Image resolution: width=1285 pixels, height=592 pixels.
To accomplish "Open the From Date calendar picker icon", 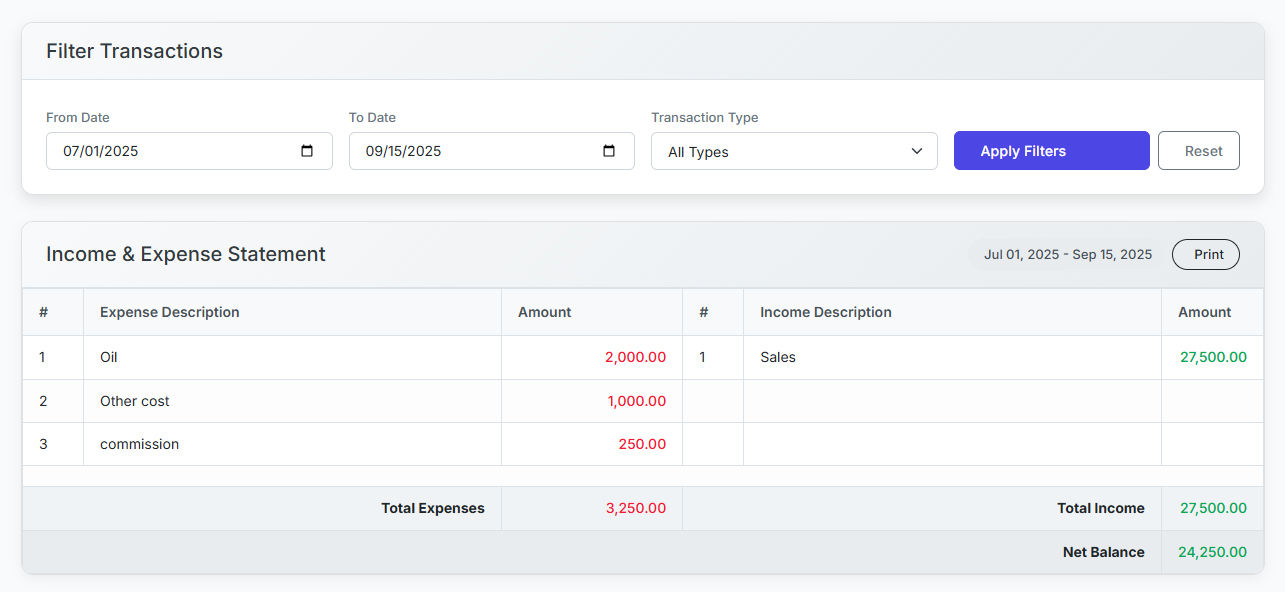I will coord(307,151).
